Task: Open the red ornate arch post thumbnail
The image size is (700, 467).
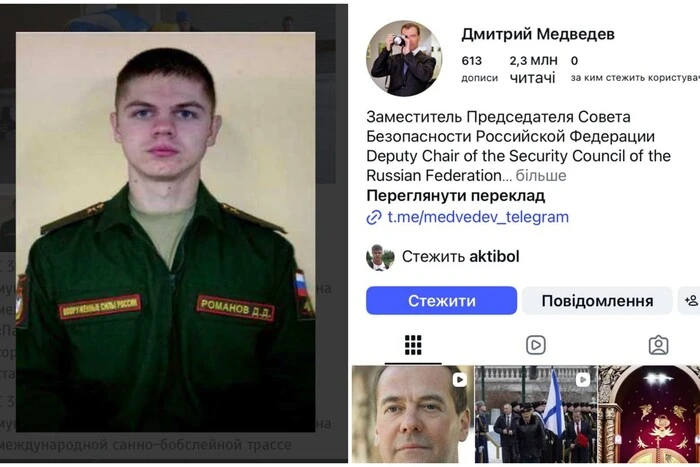Action: point(649,414)
